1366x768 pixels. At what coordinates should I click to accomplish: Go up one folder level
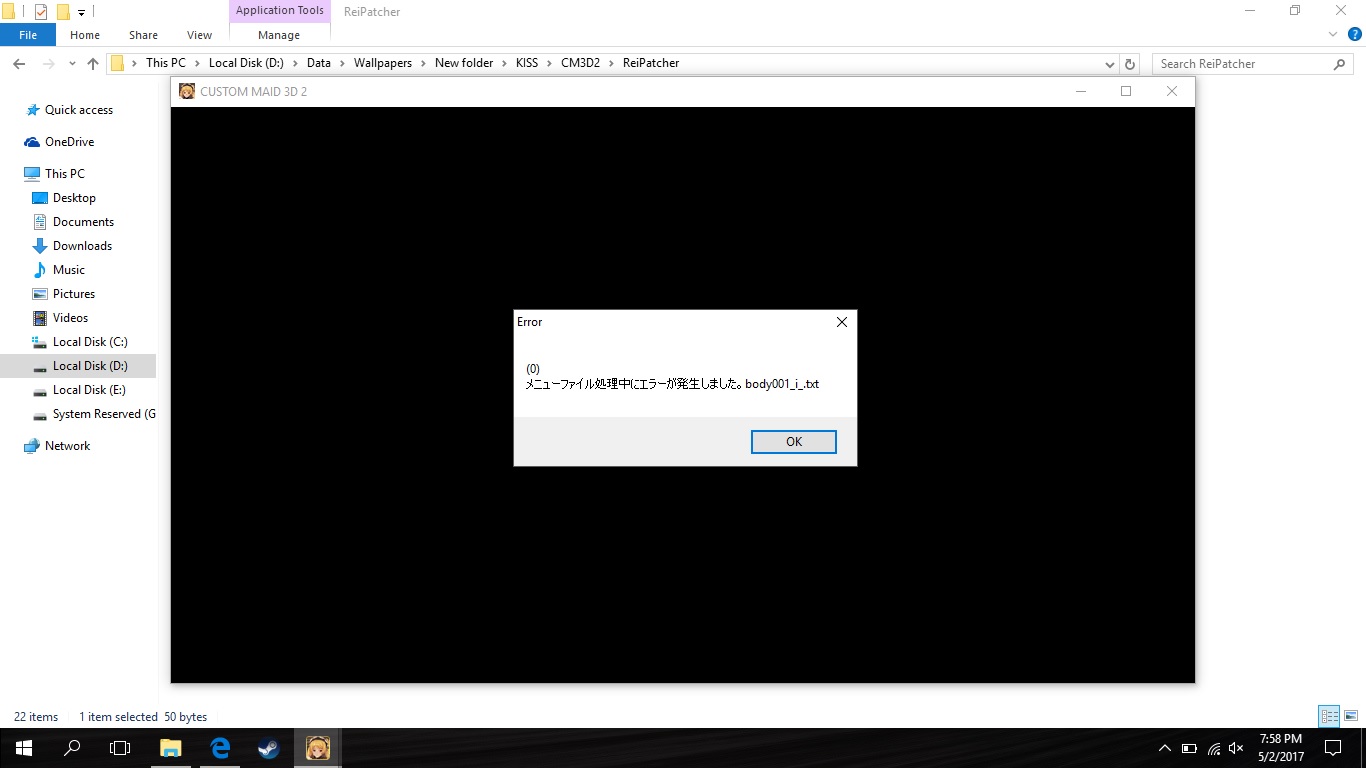click(x=93, y=64)
